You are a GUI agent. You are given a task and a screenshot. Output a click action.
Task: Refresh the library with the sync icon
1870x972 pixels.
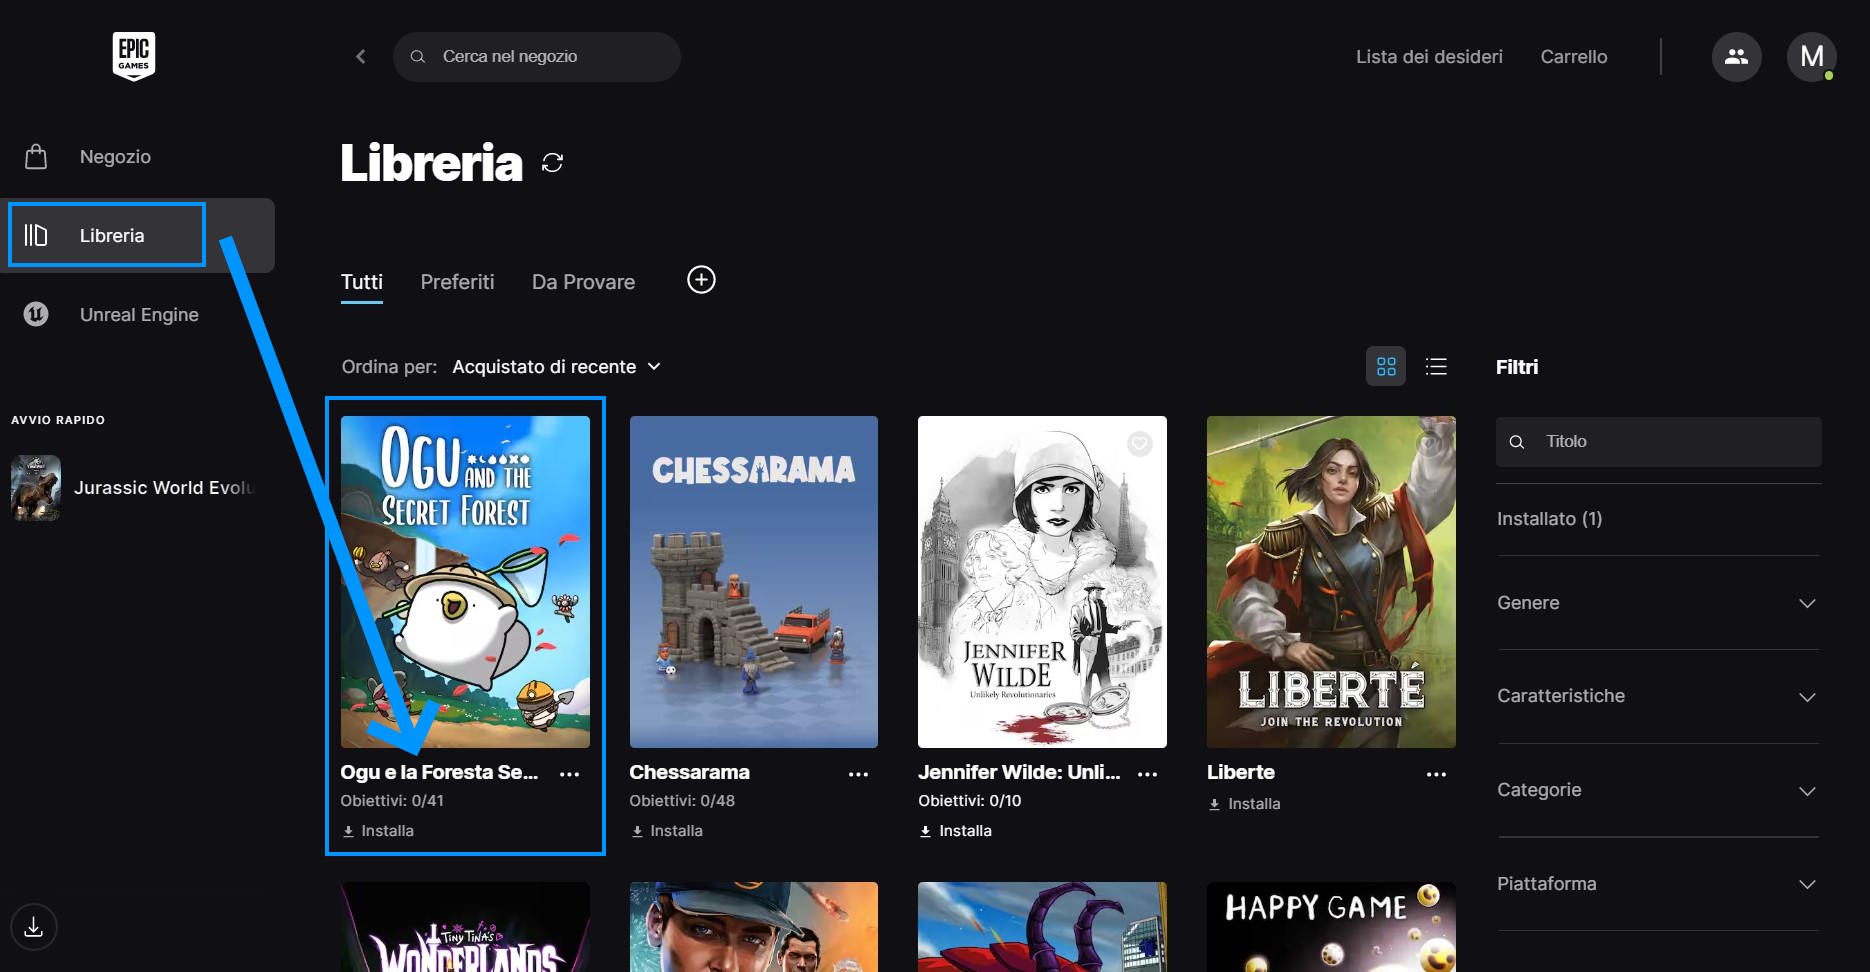553,163
